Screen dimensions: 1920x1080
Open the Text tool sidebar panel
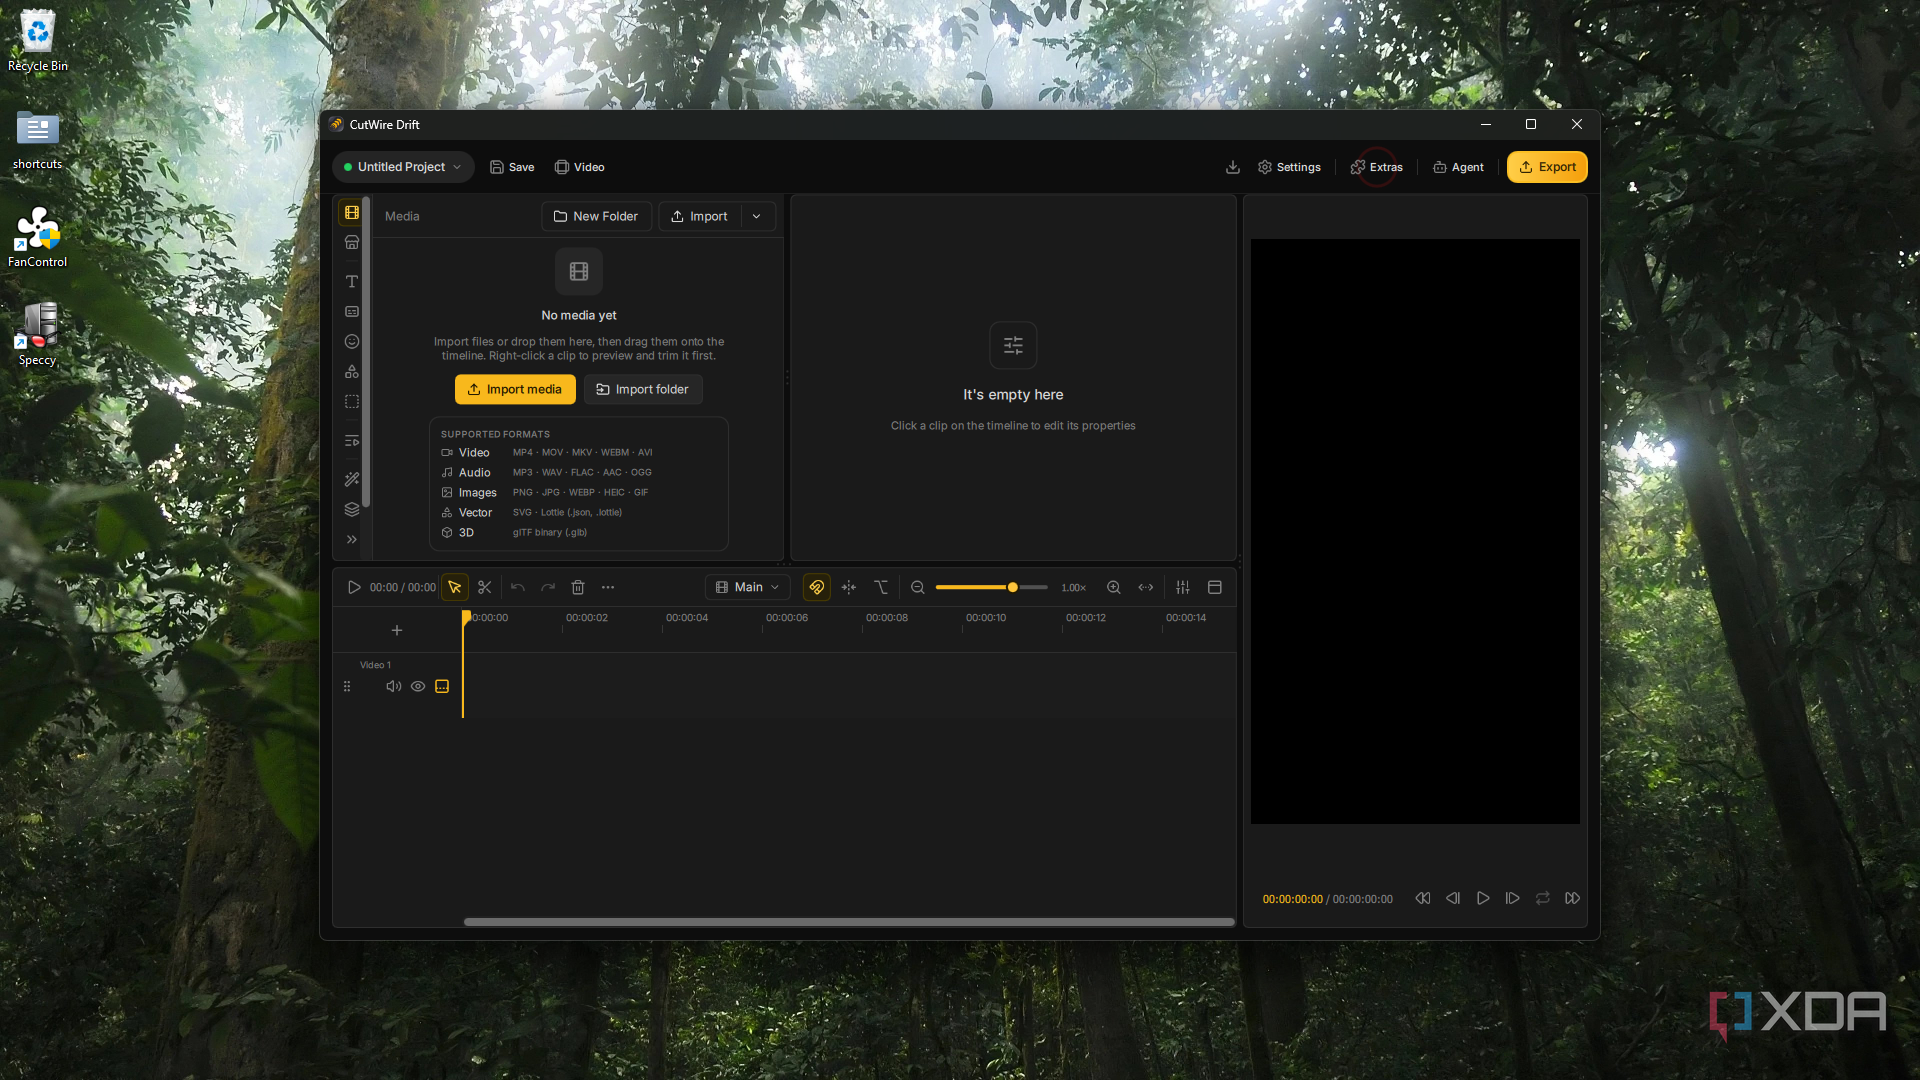(352, 281)
